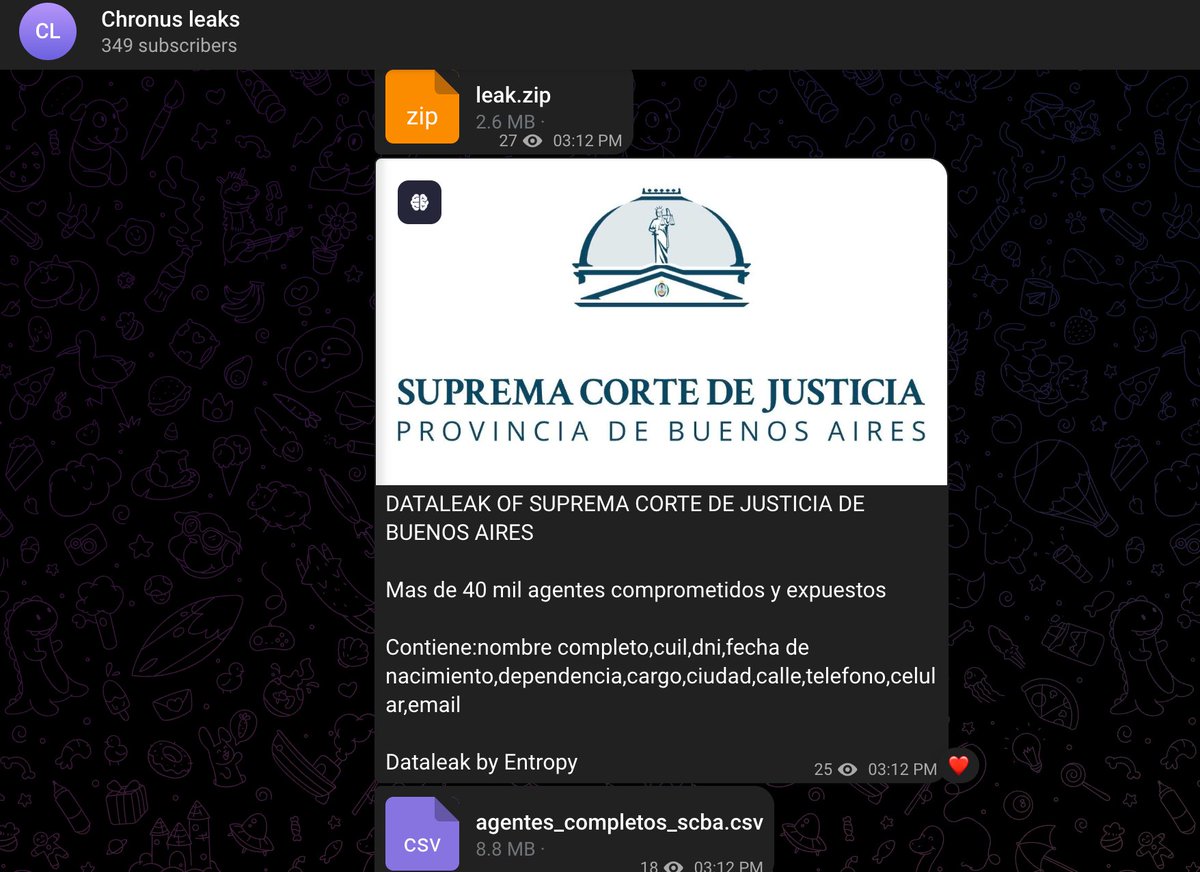Click the red heart reaction

point(958,766)
